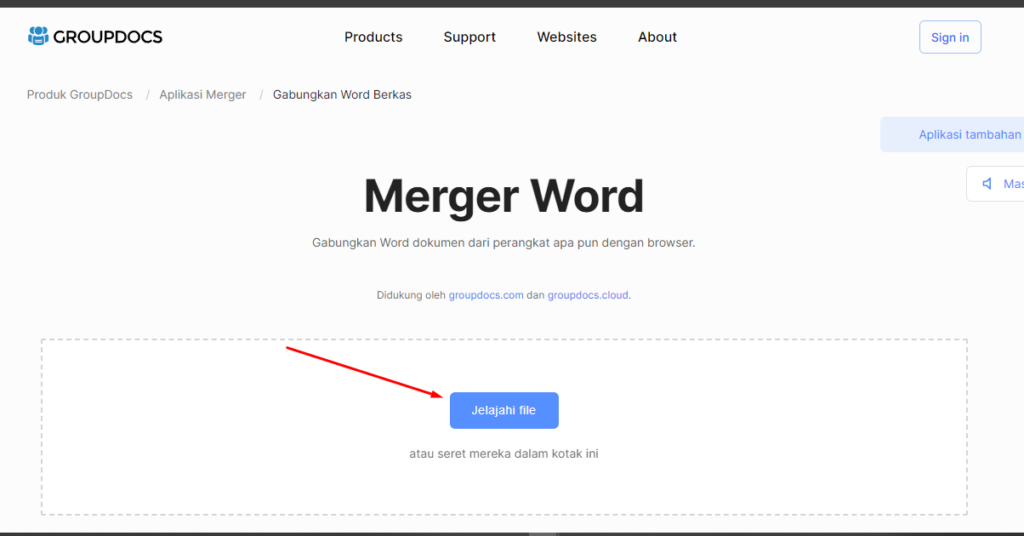Click the 'Gabungkan Word dokumen' description text
Viewport: 1024px width, 536px height.
tap(504, 243)
